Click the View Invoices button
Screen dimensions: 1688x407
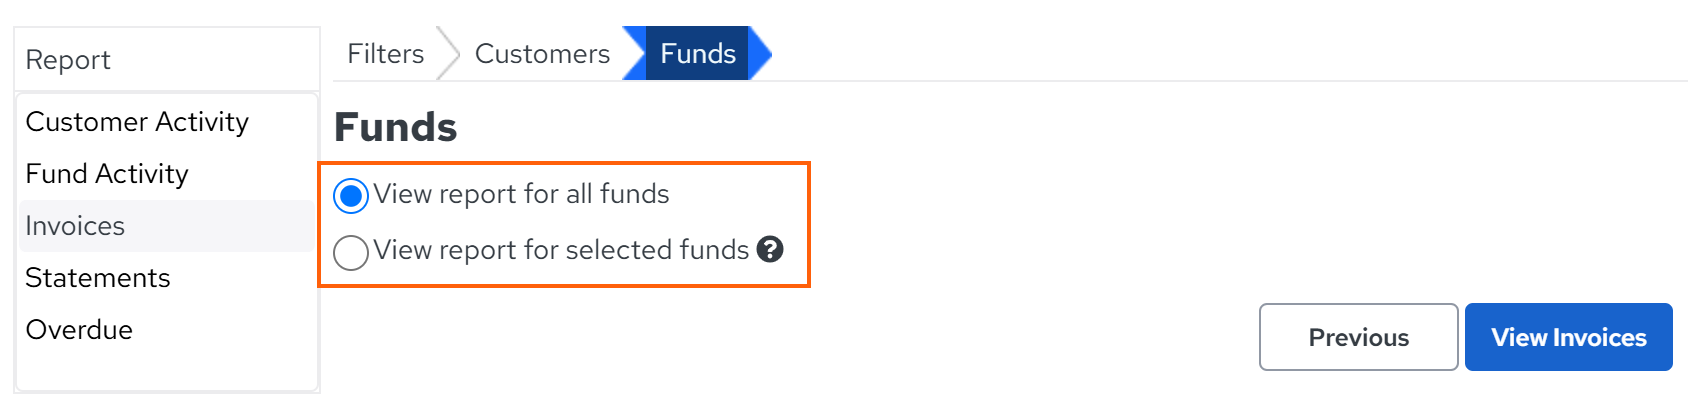pyautogui.click(x=1568, y=337)
